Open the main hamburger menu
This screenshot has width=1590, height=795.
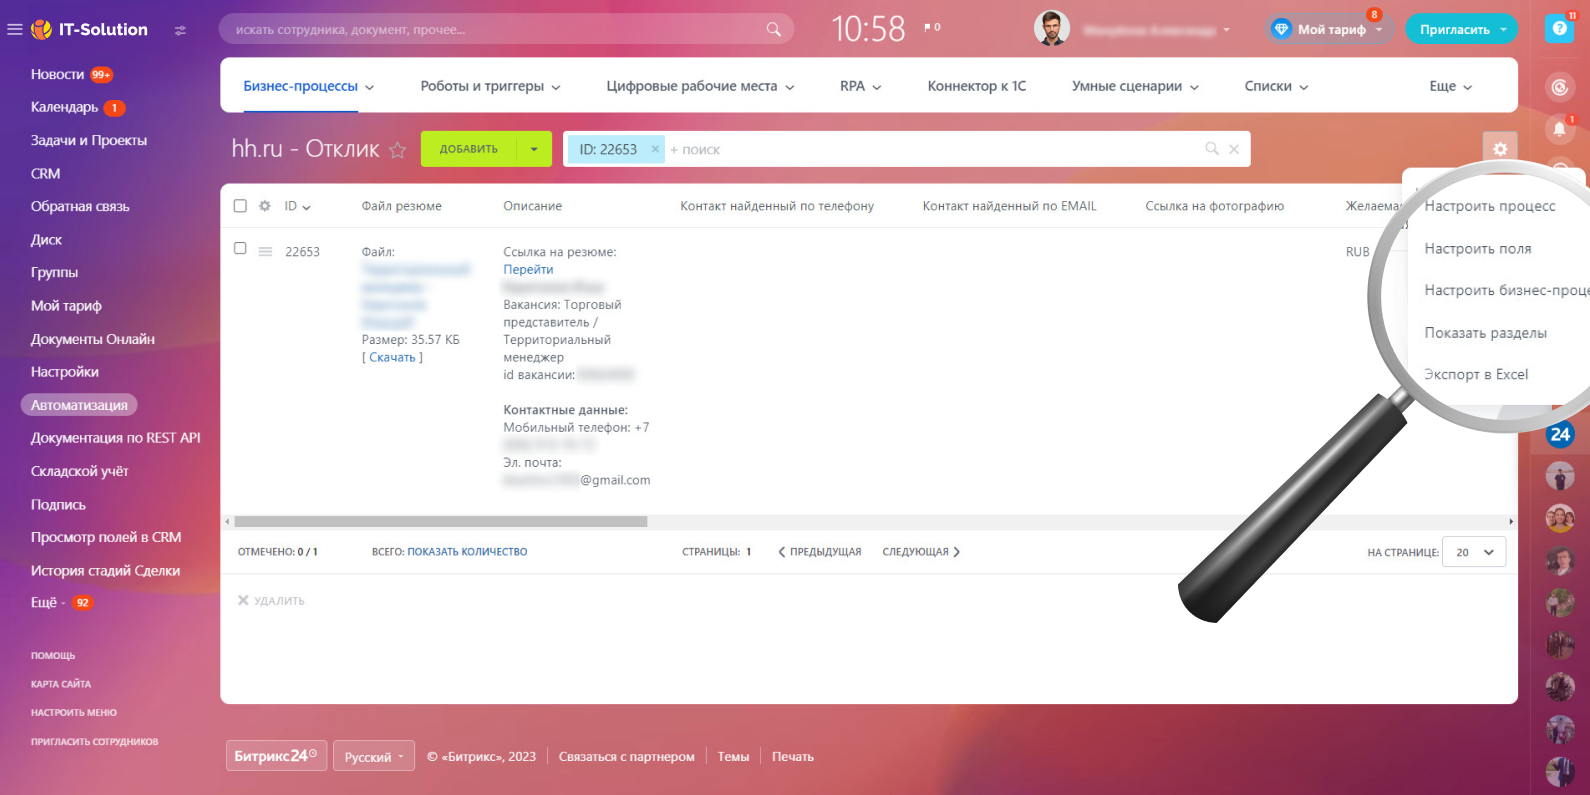point(14,30)
